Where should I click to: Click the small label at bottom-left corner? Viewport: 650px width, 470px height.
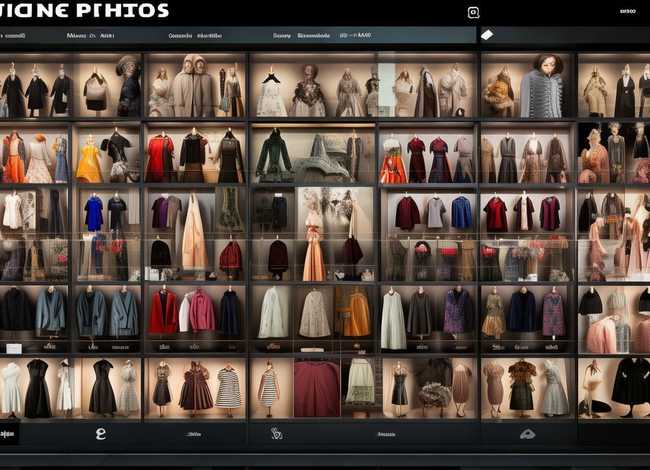9,434
